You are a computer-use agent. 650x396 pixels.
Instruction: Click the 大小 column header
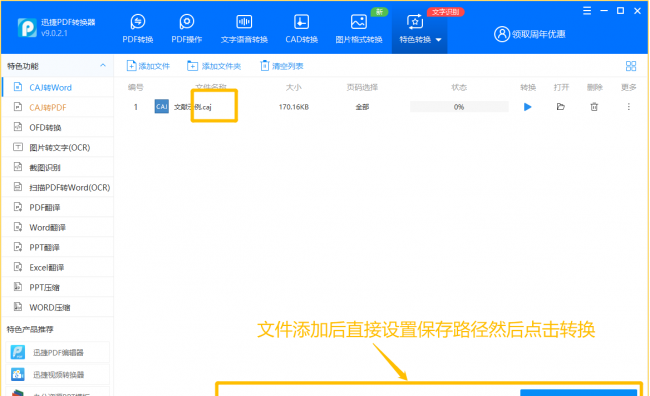coord(293,87)
